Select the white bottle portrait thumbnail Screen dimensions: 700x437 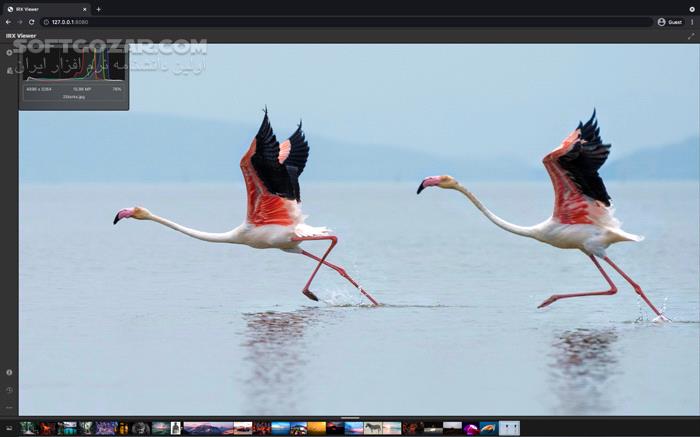coord(176,428)
